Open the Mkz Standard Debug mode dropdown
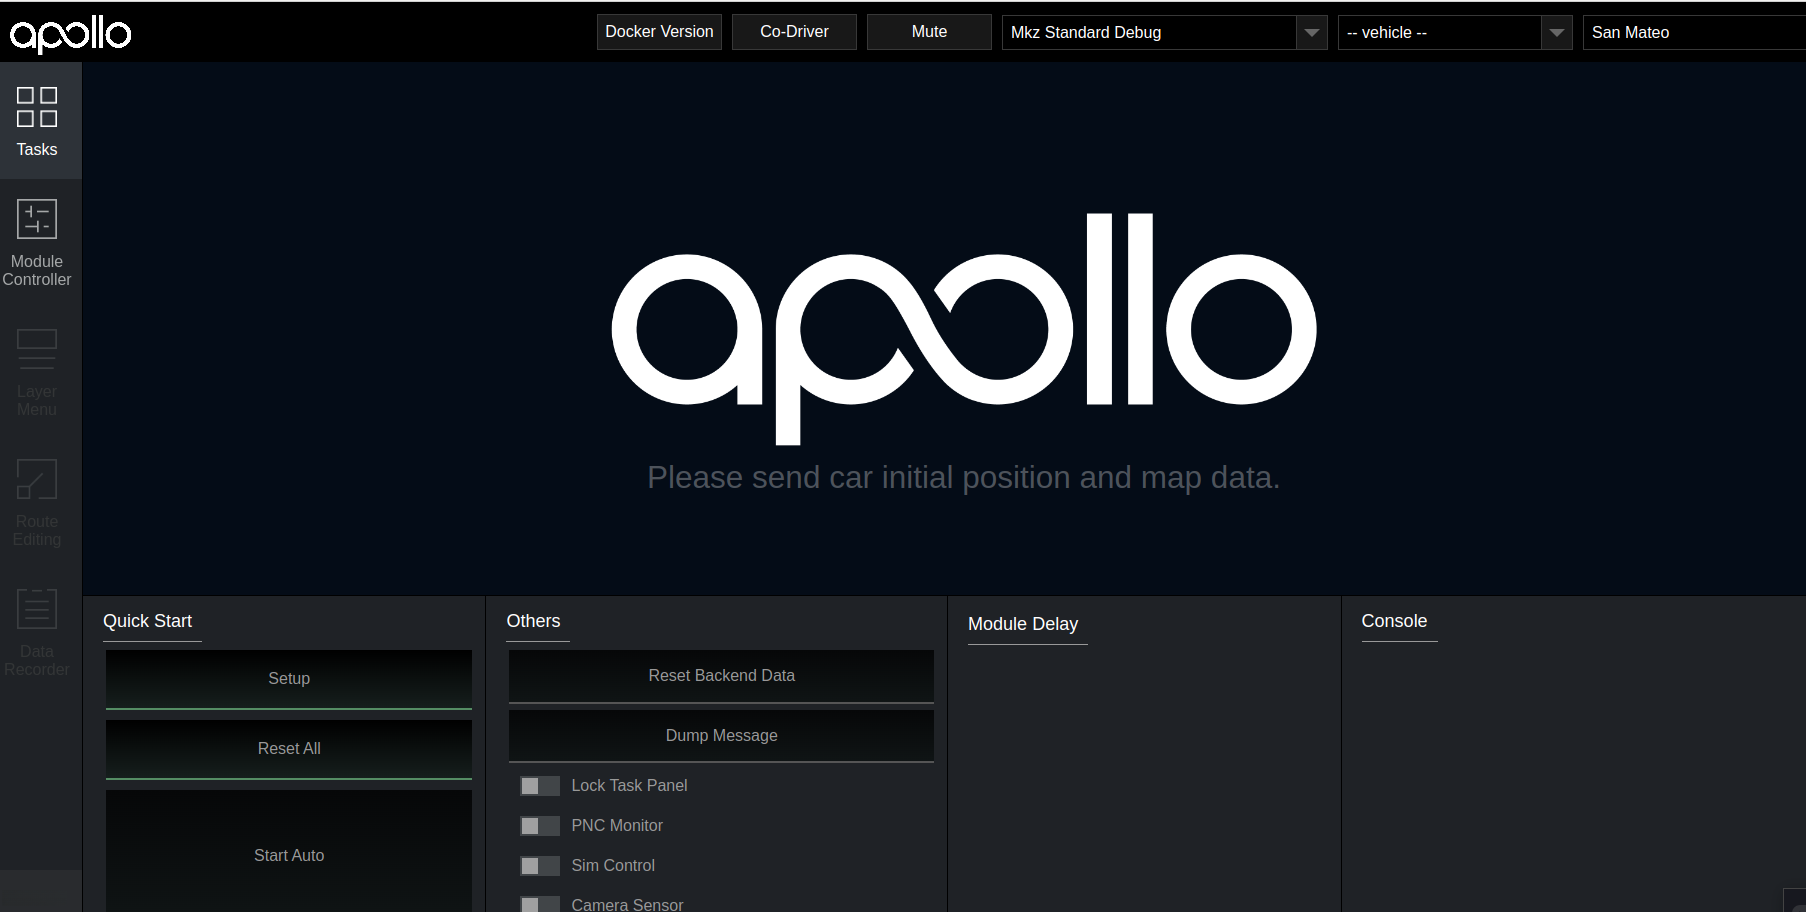Screen dimensions: 1806x912 click(1165, 32)
